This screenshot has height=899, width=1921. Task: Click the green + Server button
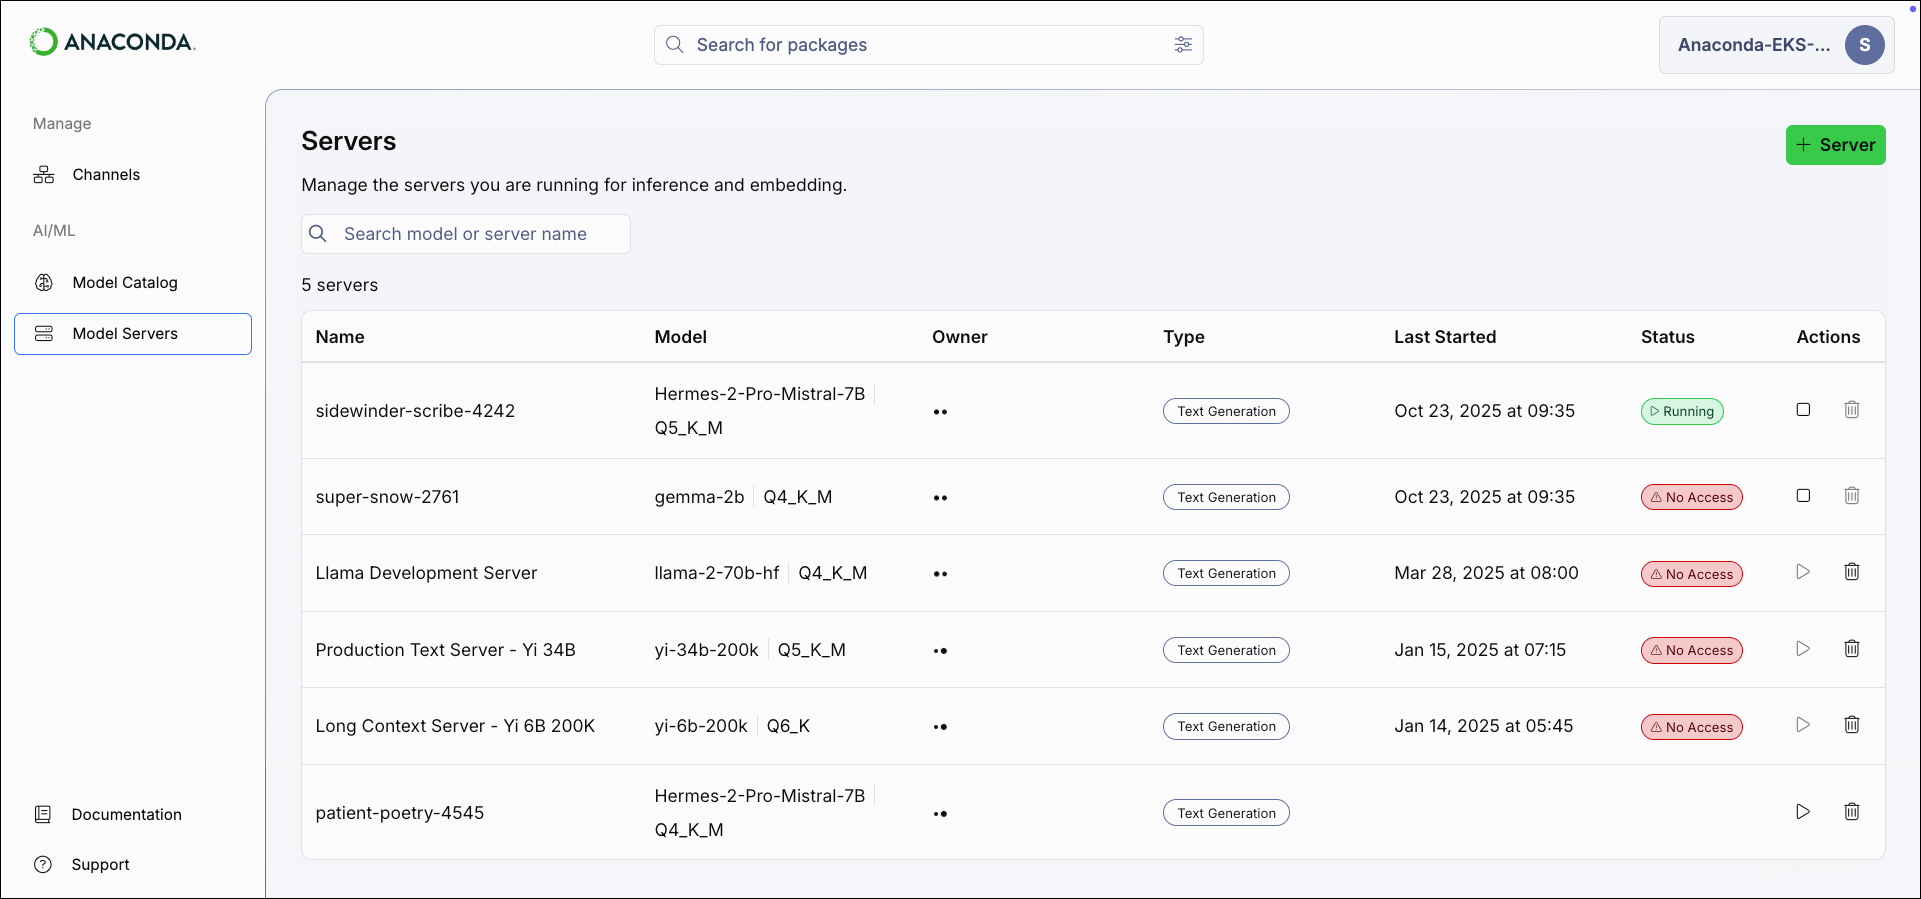1836,145
